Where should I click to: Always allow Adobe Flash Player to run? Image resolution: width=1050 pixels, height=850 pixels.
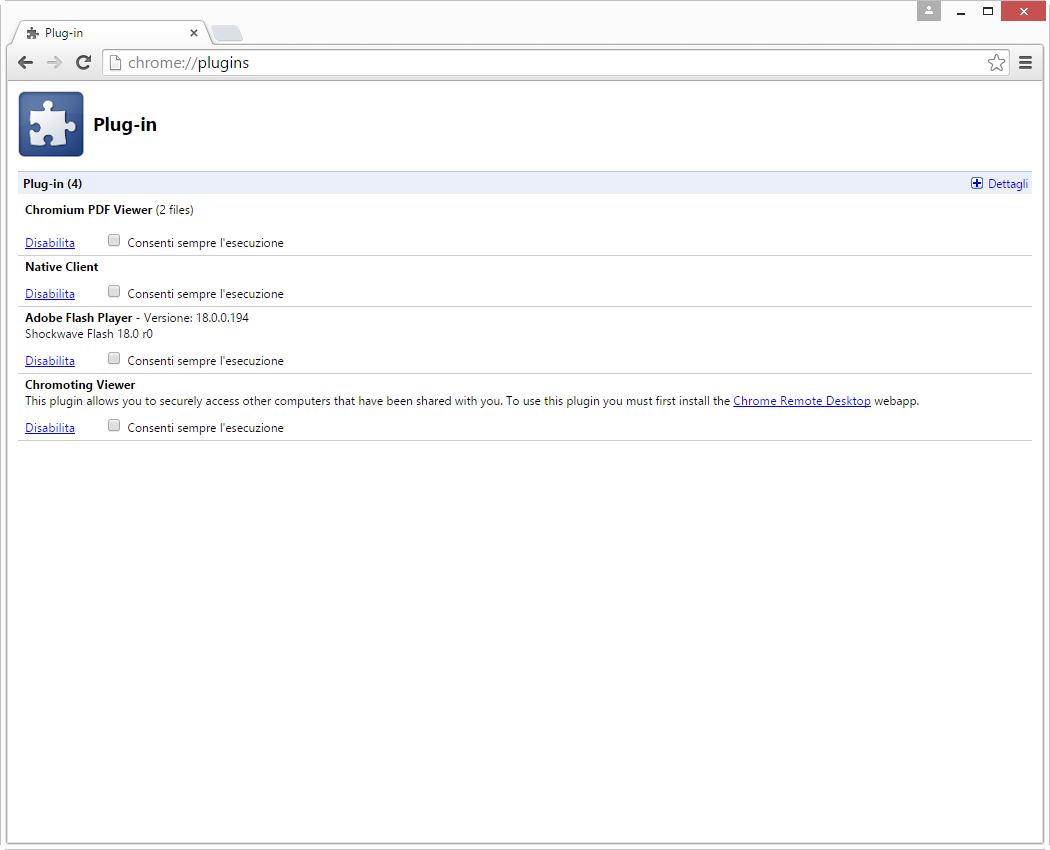pyautogui.click(x=114, y=358)
